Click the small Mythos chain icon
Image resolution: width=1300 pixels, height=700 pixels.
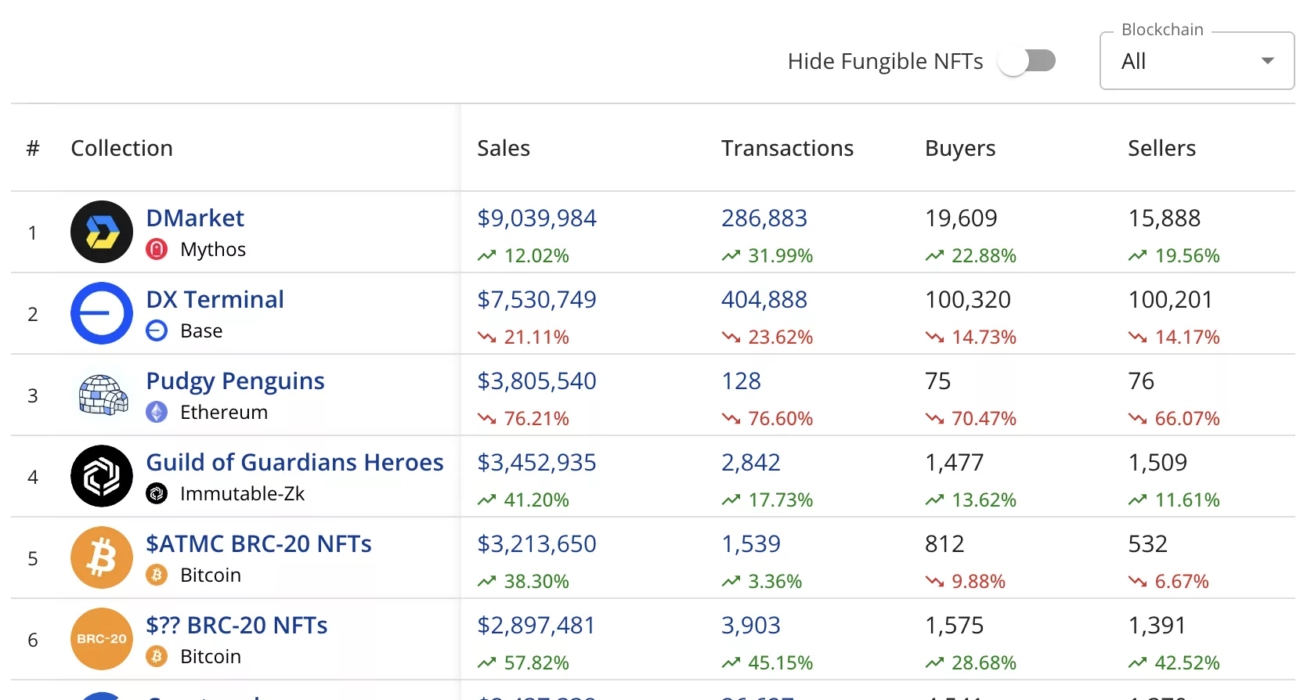156,249
